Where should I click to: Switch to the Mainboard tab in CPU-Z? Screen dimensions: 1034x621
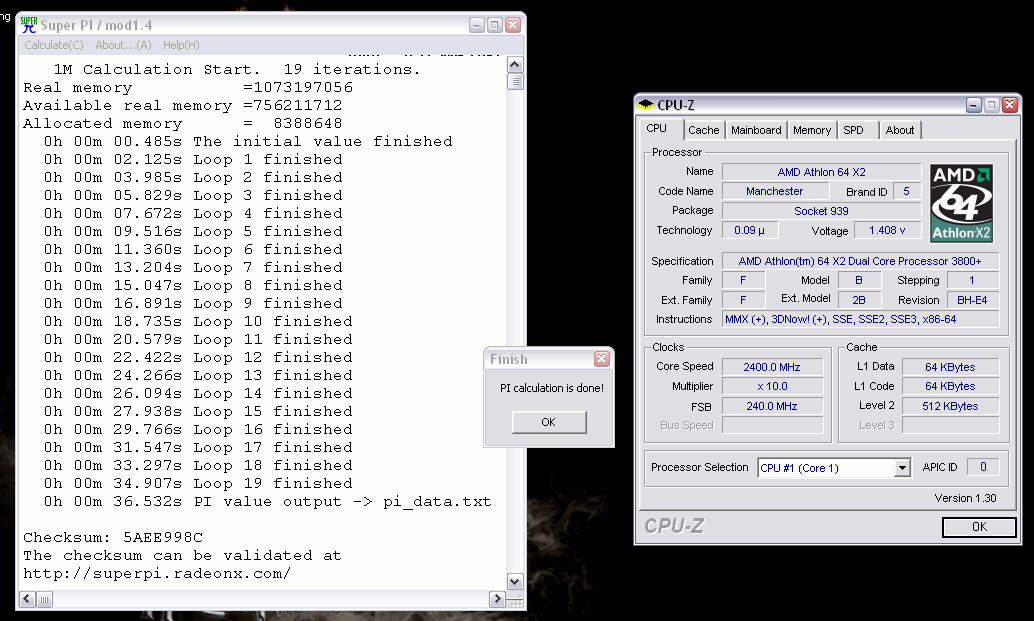click(x=756, y=130)
